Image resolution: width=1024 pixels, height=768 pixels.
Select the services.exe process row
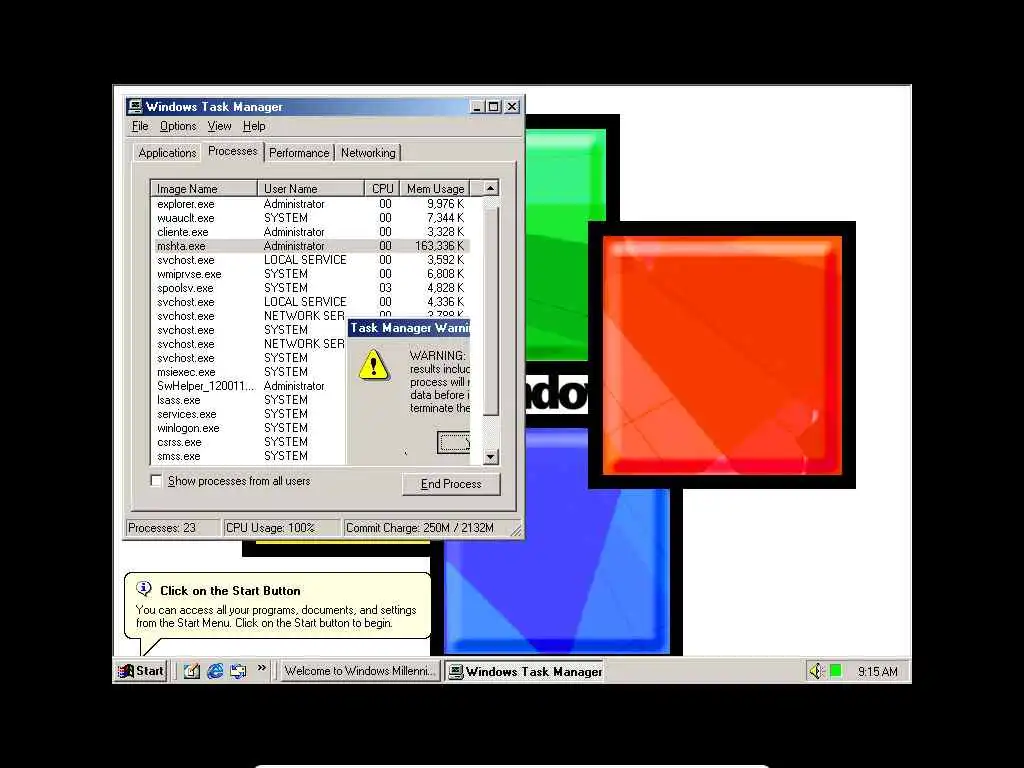click(249, 414)
